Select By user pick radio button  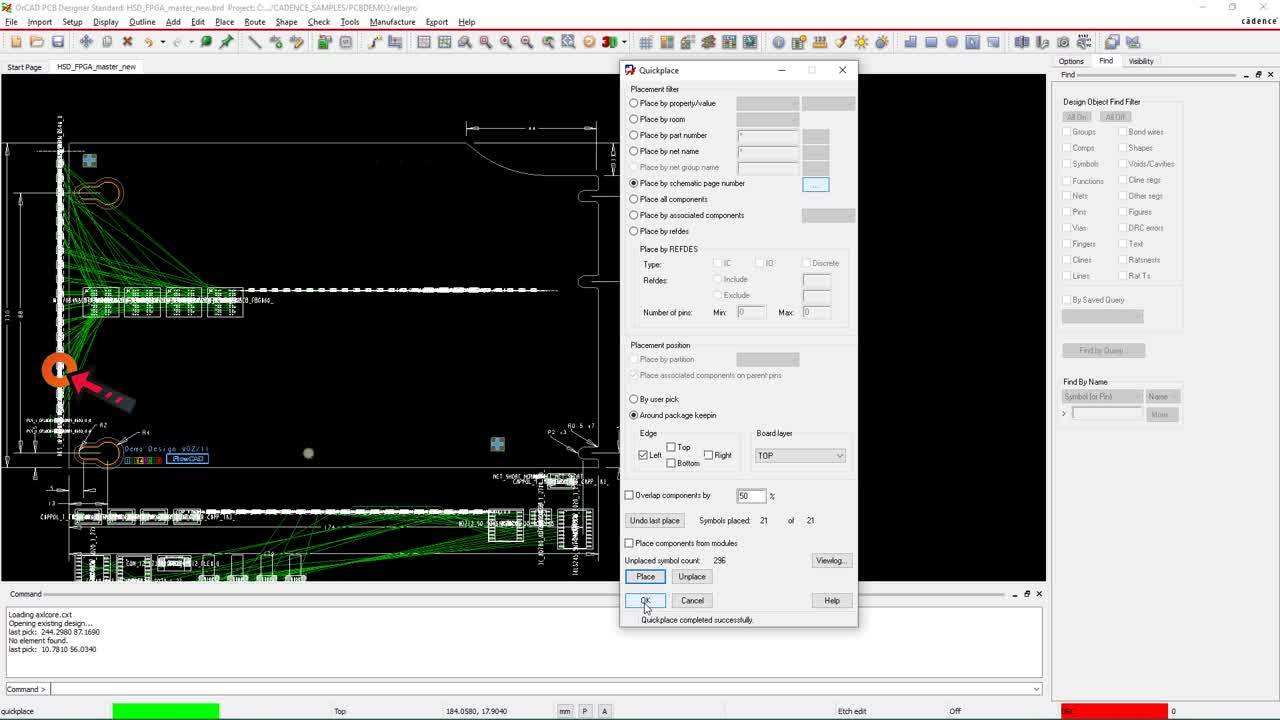point(634,399)
